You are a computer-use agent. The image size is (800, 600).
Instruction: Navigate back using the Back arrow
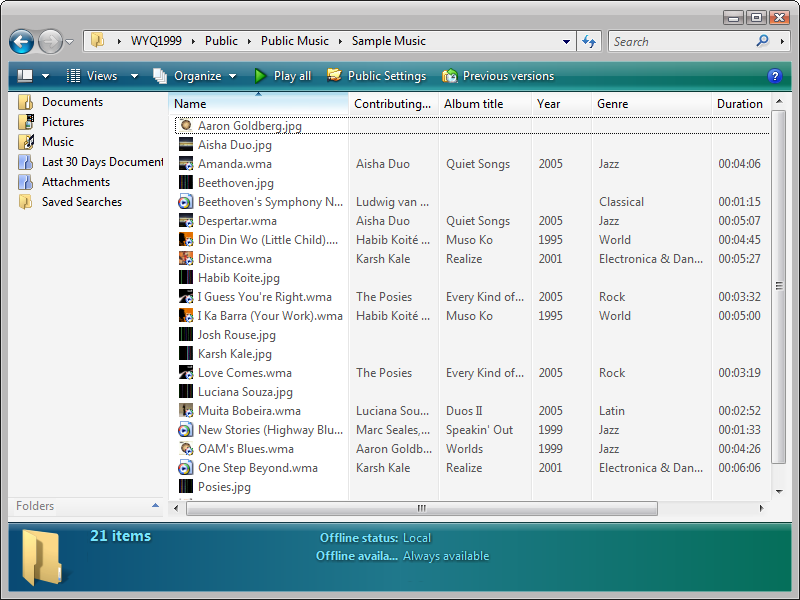pos(21,41)
